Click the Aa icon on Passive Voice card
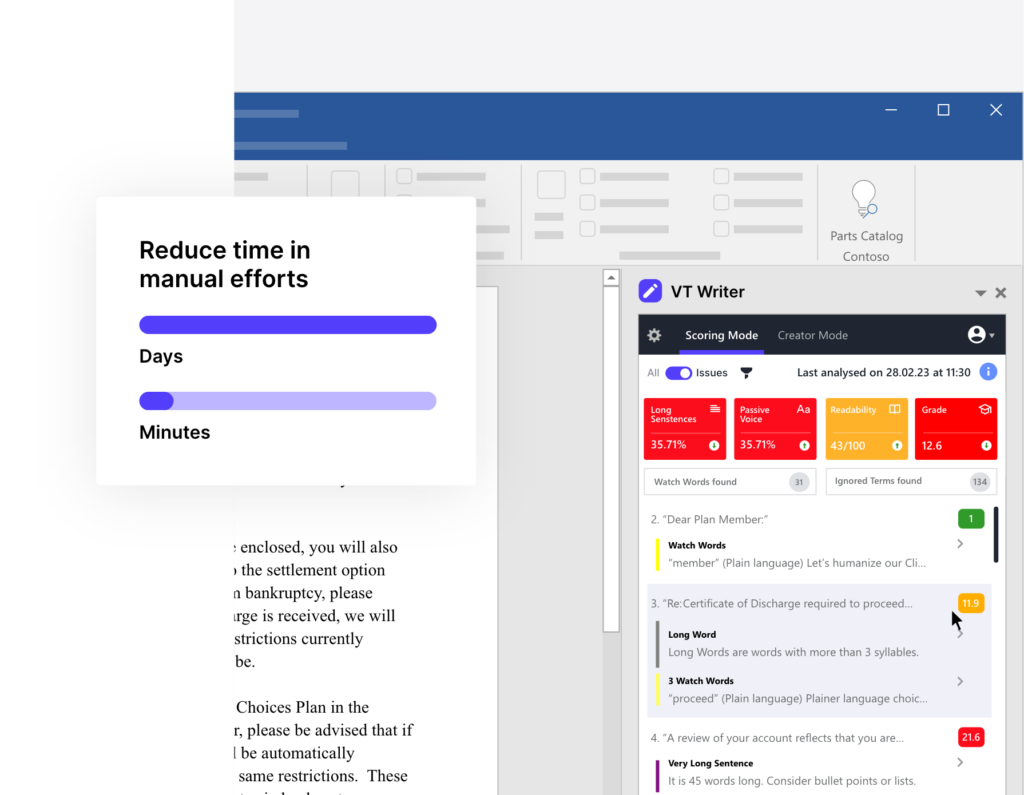Viewport: 1024px width, 795px height. coord(804,410)
